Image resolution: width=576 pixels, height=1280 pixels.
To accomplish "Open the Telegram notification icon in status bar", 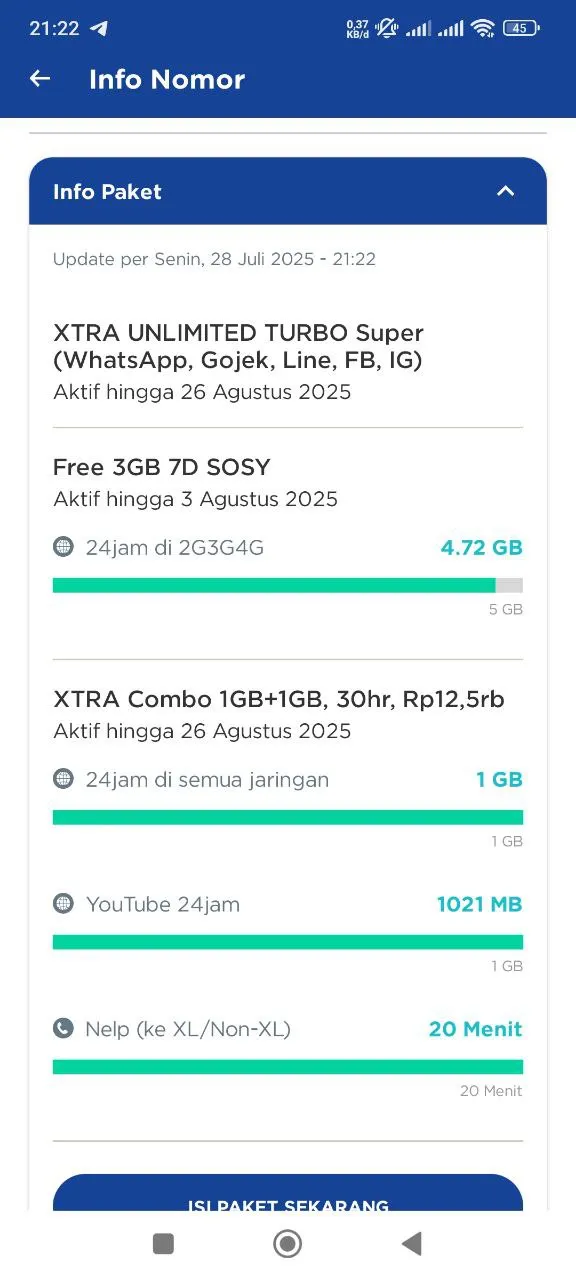I will pyautogui.click(x=99, y=28).
